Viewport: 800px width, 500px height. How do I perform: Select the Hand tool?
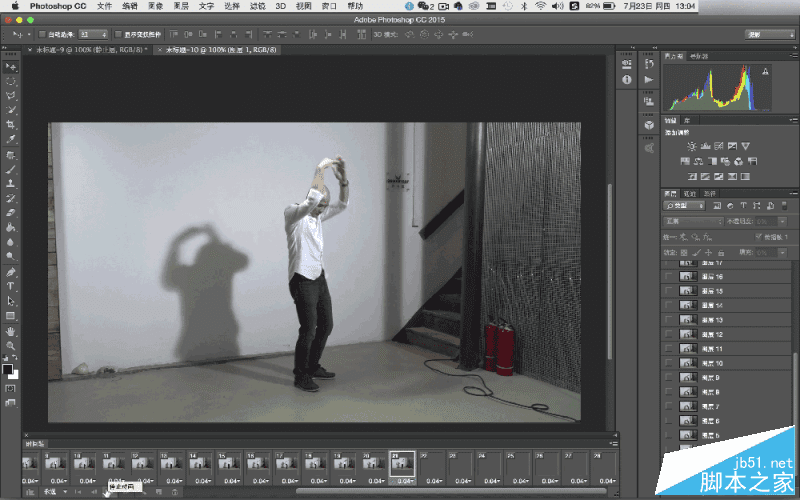(10, 332)
